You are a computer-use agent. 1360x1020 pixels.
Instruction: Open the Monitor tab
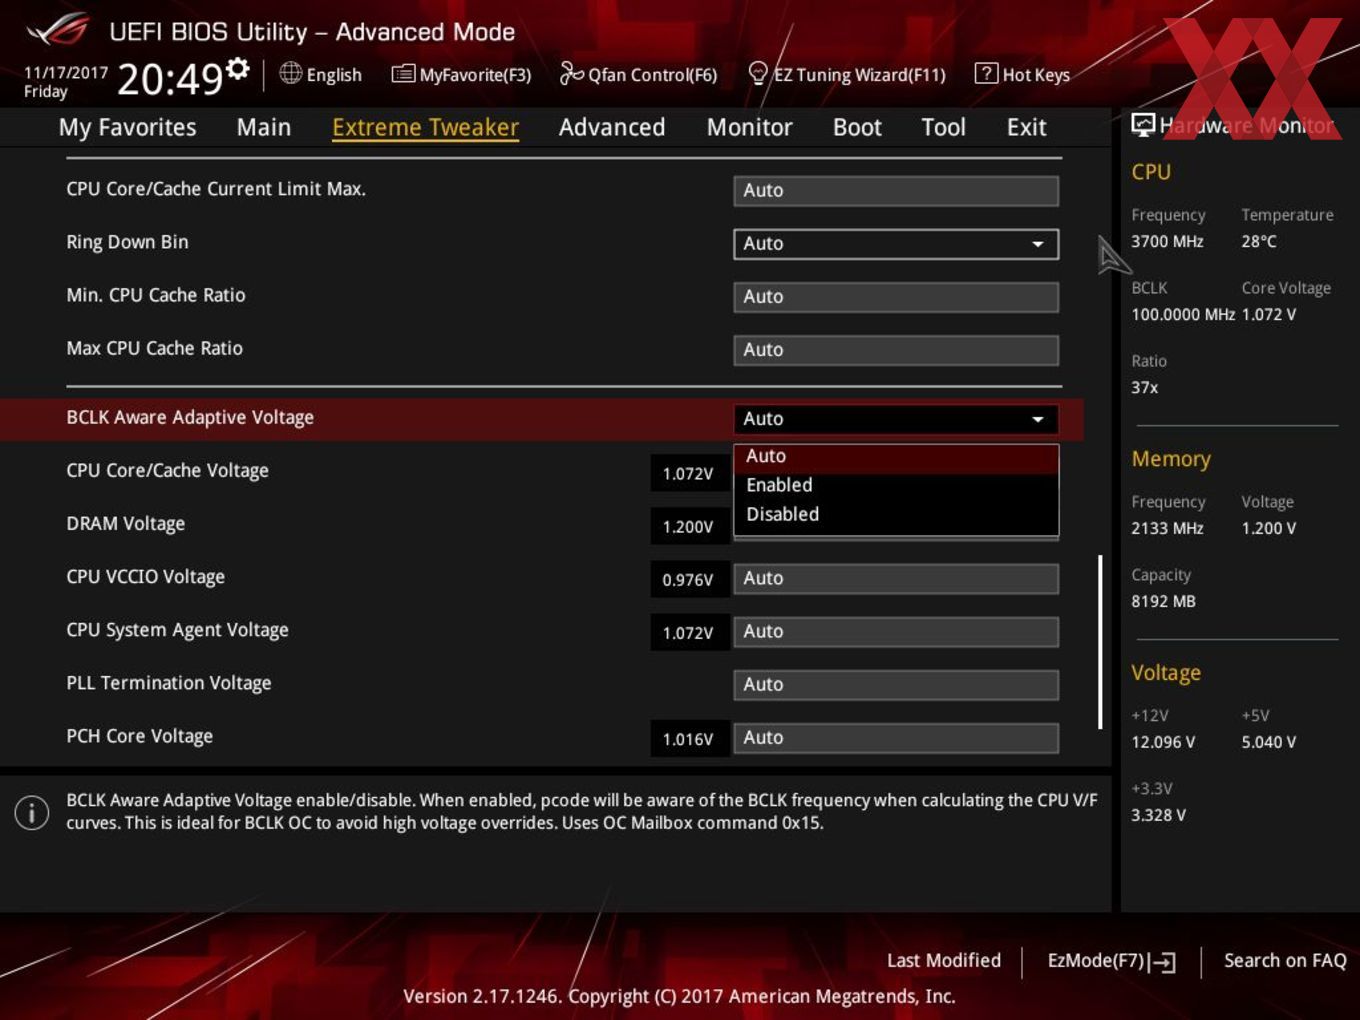click(749, 127)
